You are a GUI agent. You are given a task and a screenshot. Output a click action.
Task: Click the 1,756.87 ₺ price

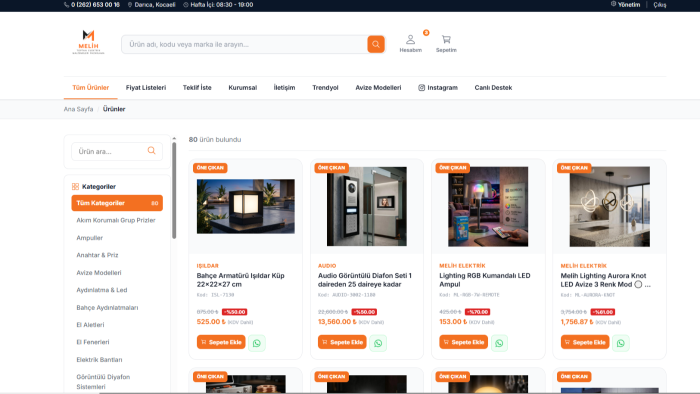click(x=577, y=322)
